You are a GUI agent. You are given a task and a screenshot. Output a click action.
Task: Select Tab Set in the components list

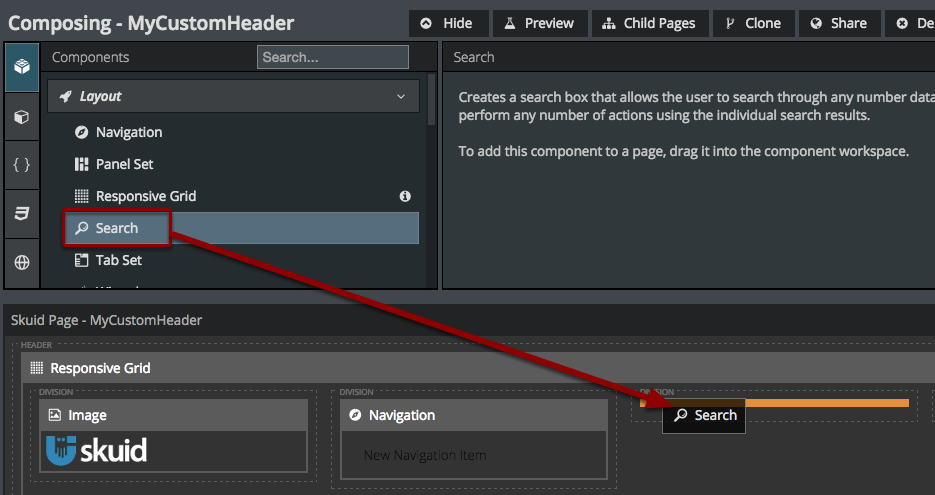[x=118, y=260]
